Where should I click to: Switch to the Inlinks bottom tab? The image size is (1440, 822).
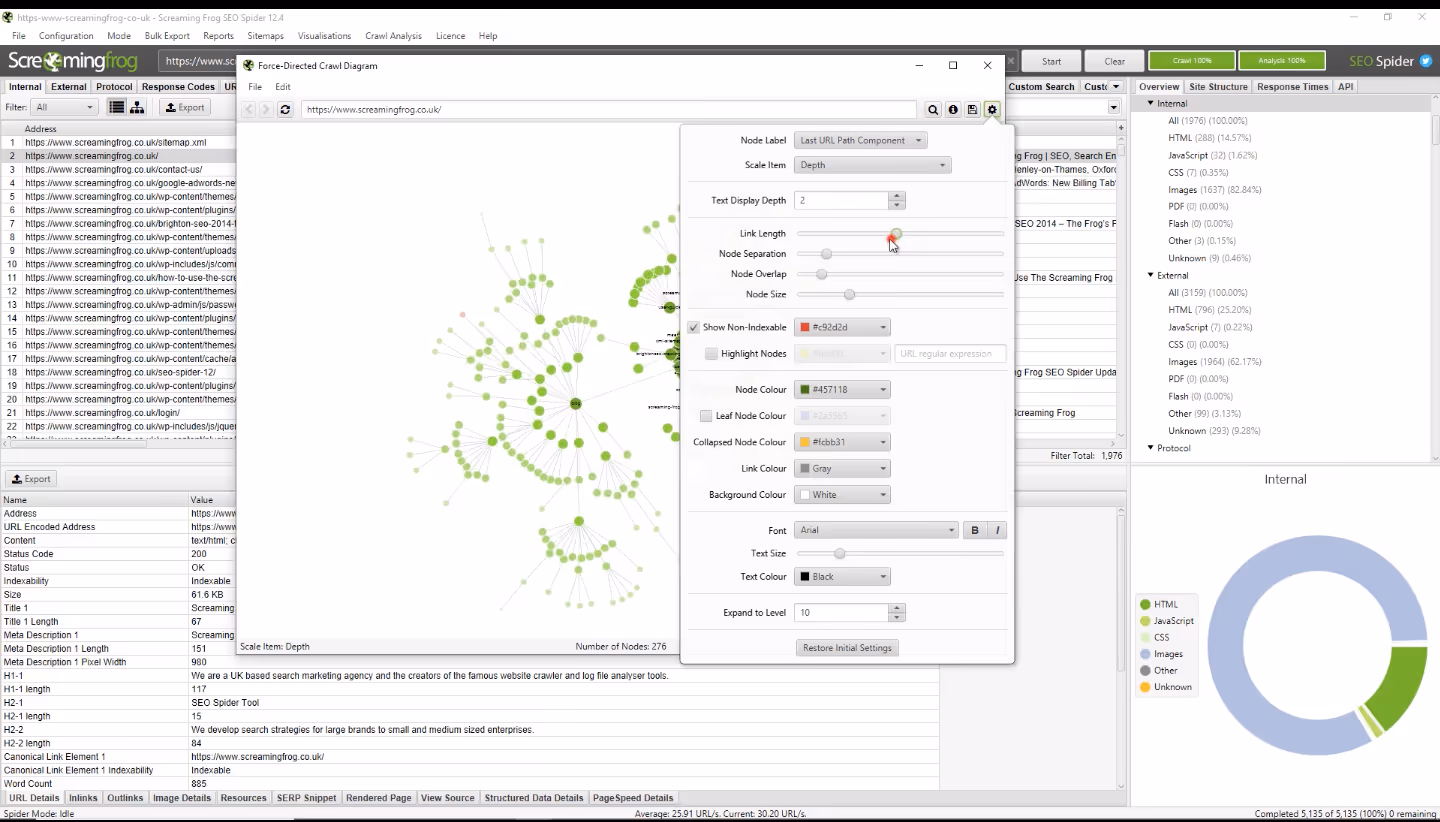coord(83,798)
